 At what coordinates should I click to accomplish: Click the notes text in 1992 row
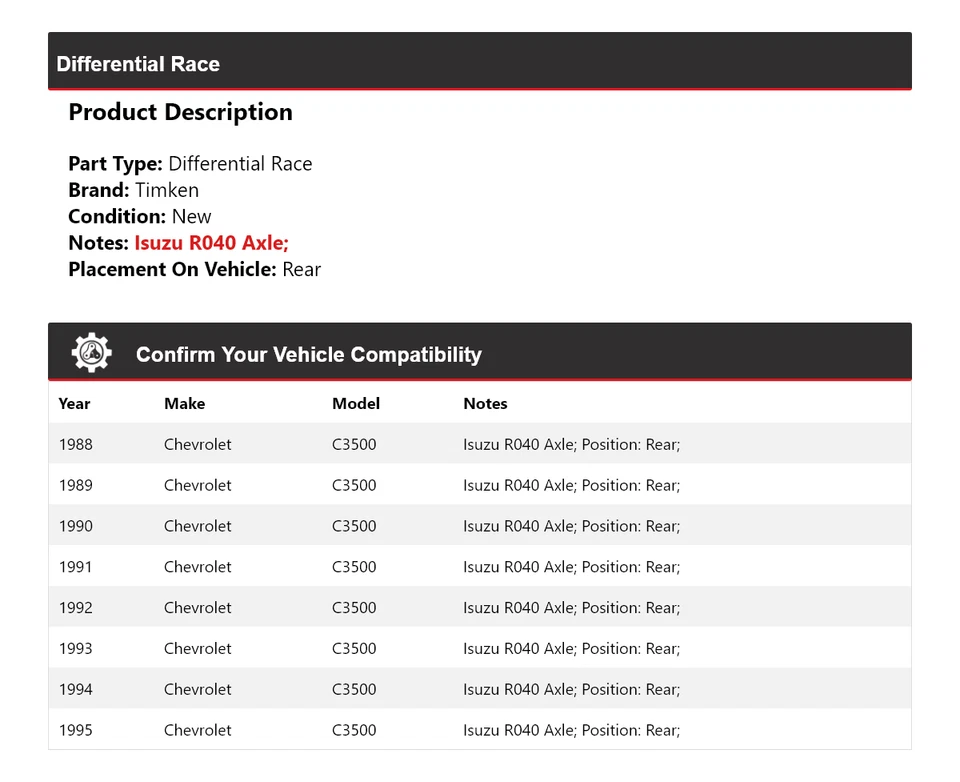click(571, 608)
